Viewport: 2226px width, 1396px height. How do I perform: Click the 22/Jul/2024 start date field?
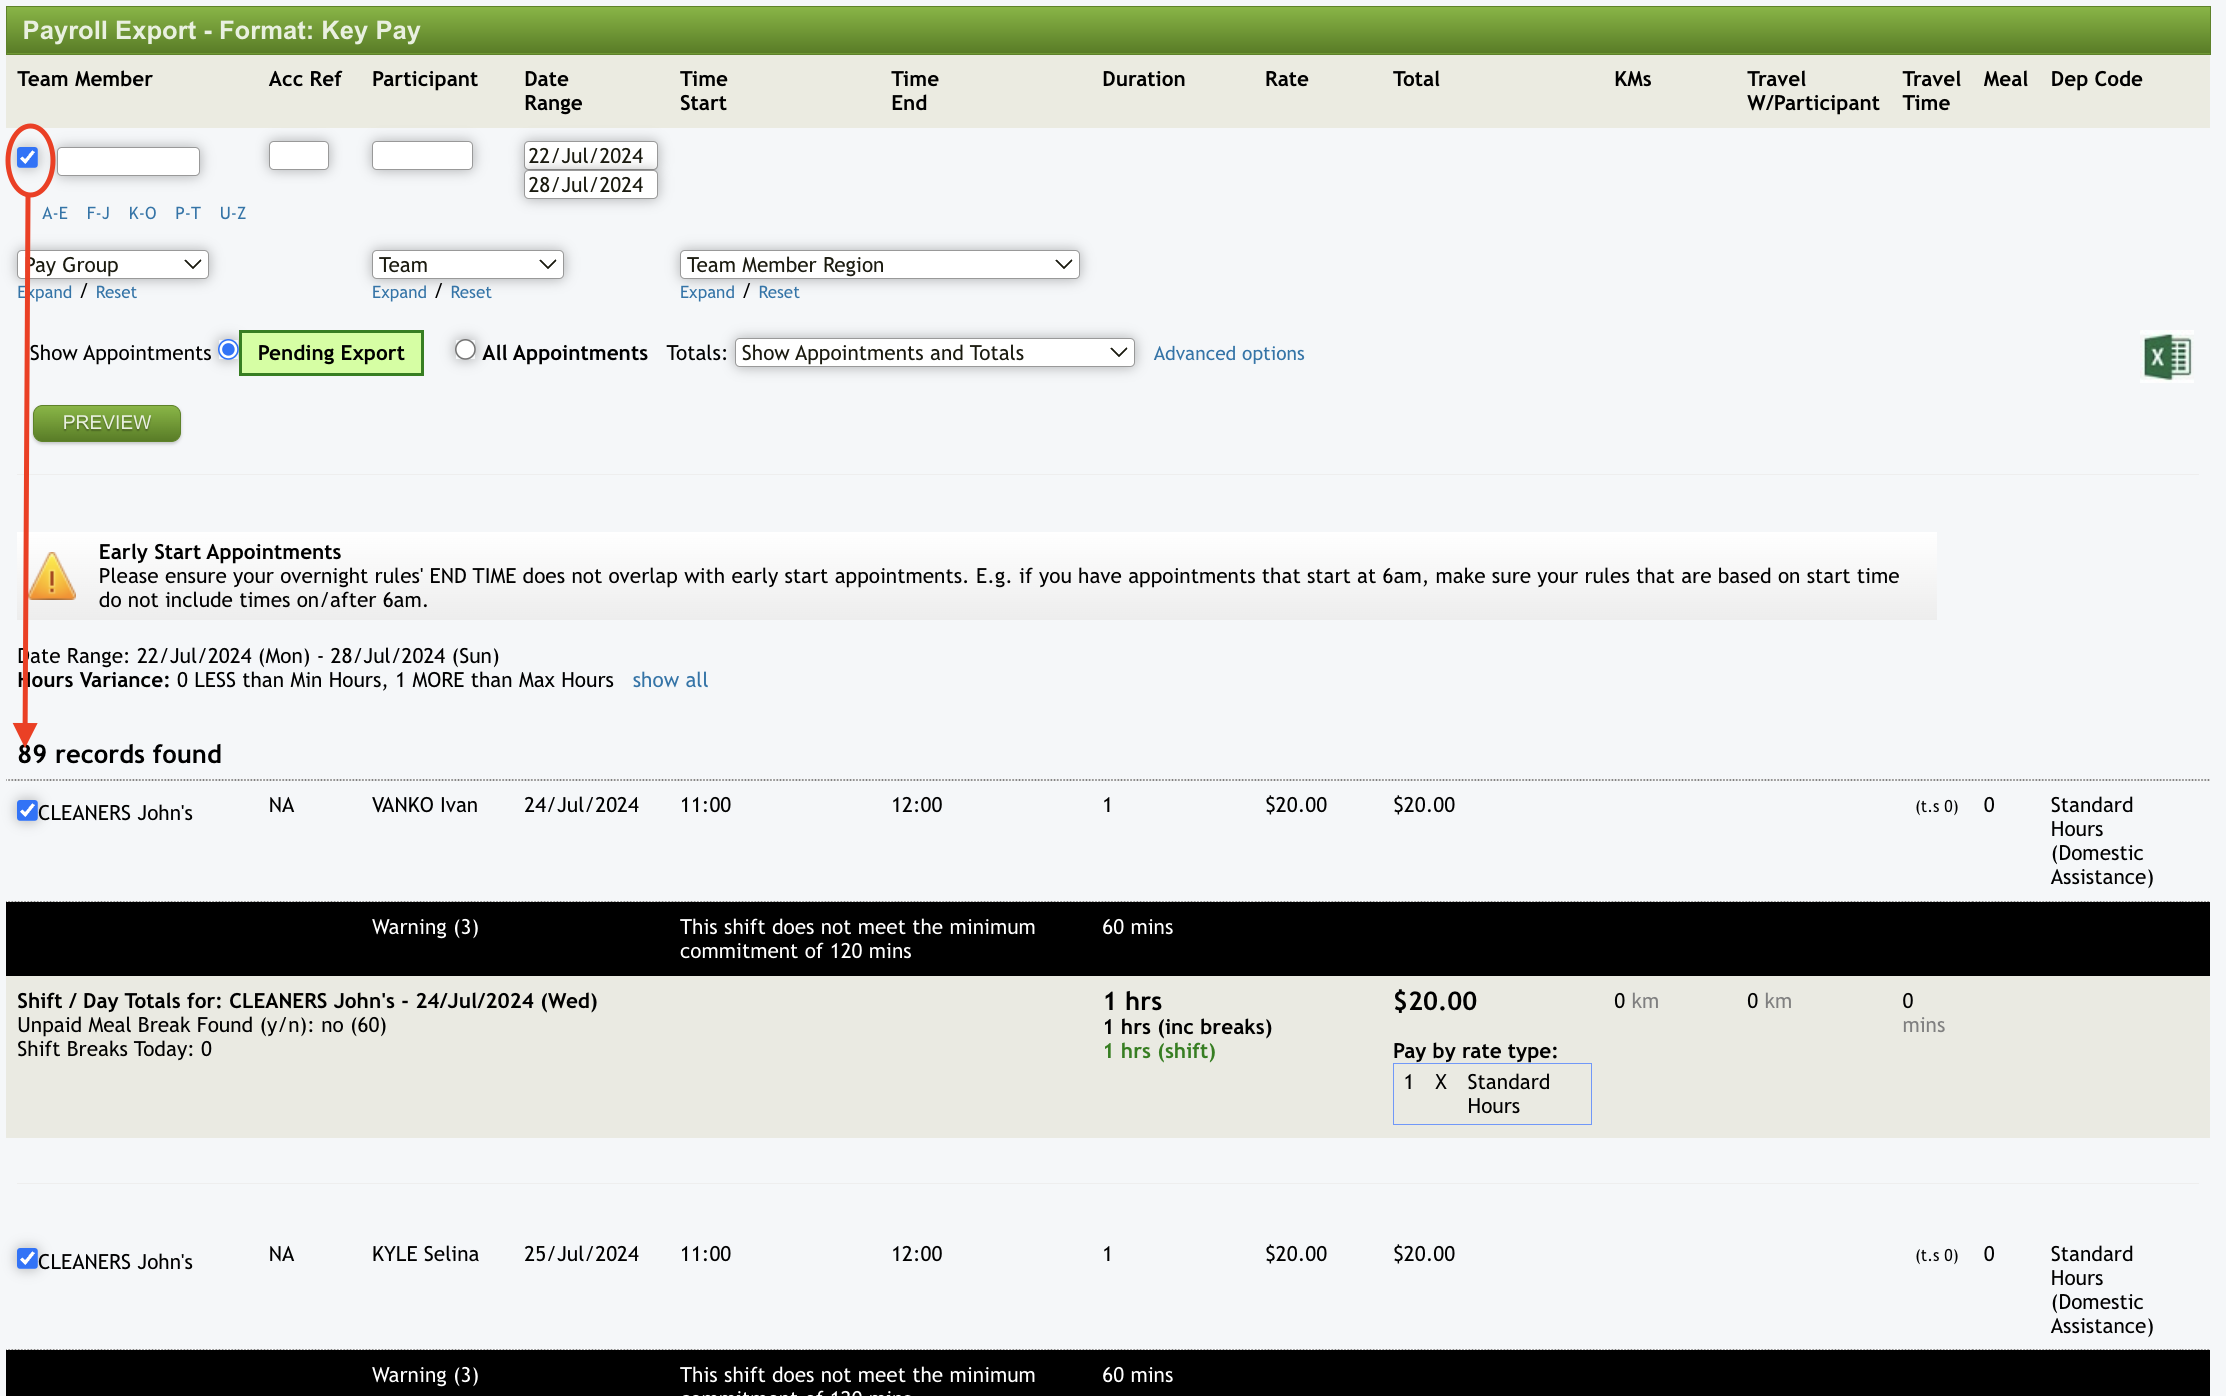tap(590, 155)
